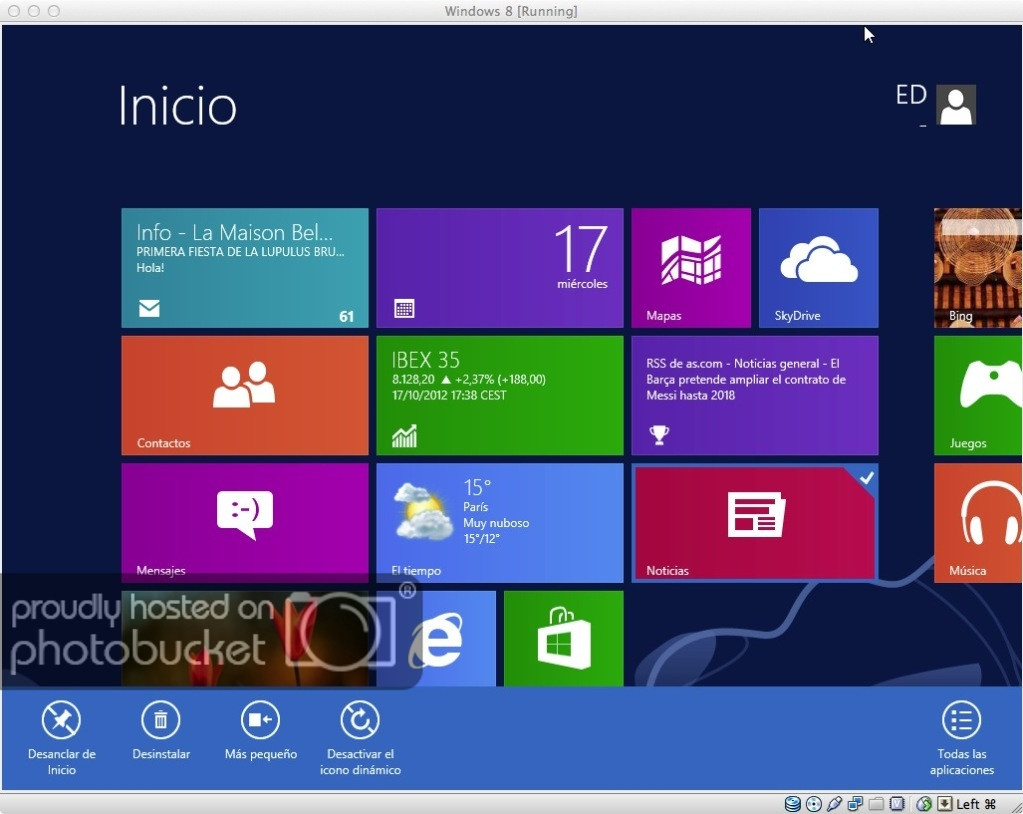Open the Juegos Xbox tile
Viewport: 1023px width, 814px height.
978,395
